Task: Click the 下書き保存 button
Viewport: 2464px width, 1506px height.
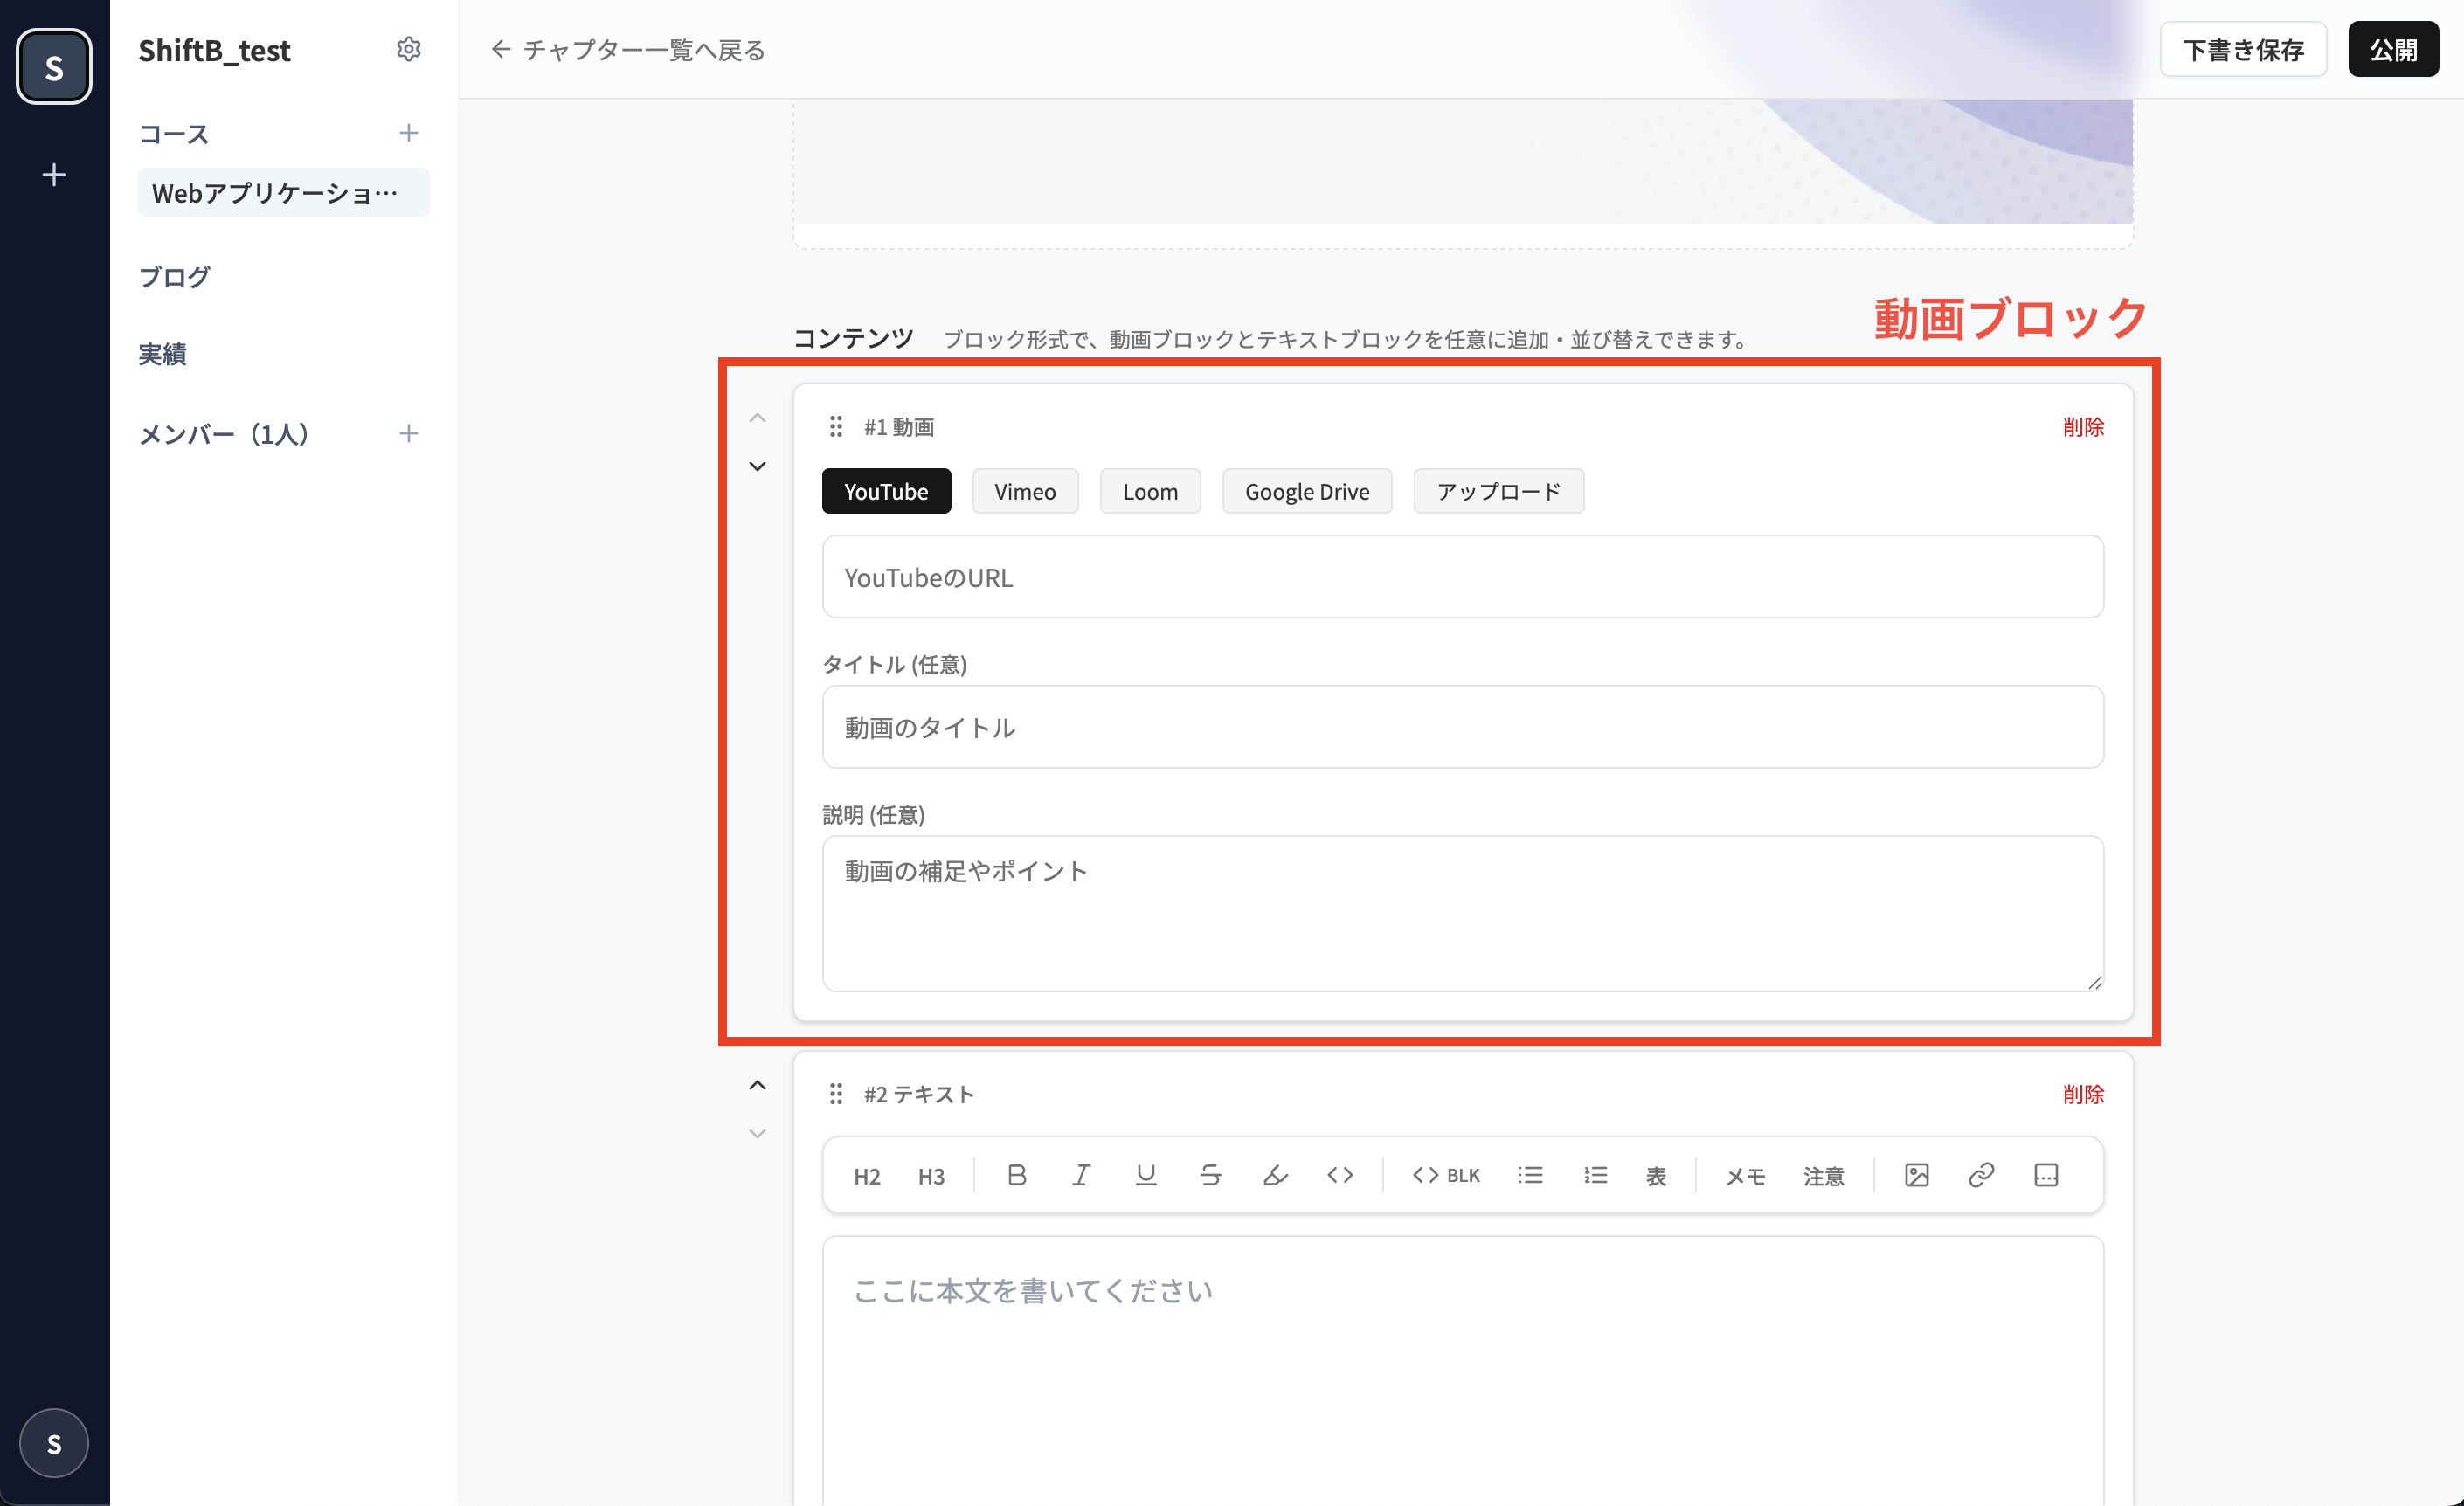Action: coord(2242,49)
